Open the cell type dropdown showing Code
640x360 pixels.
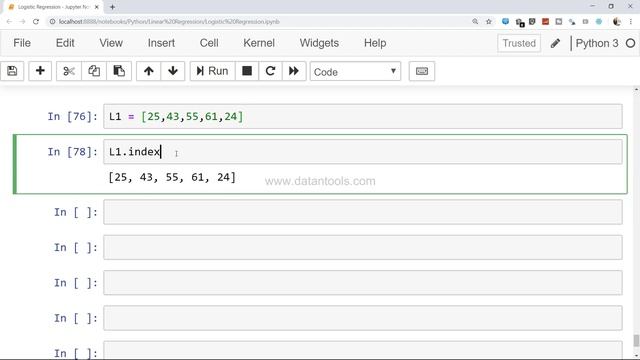(355, 71)
